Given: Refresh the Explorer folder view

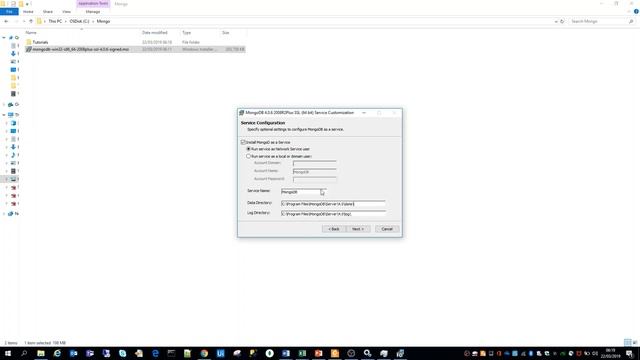Looking at the screenshot, I should click(562, 21).
